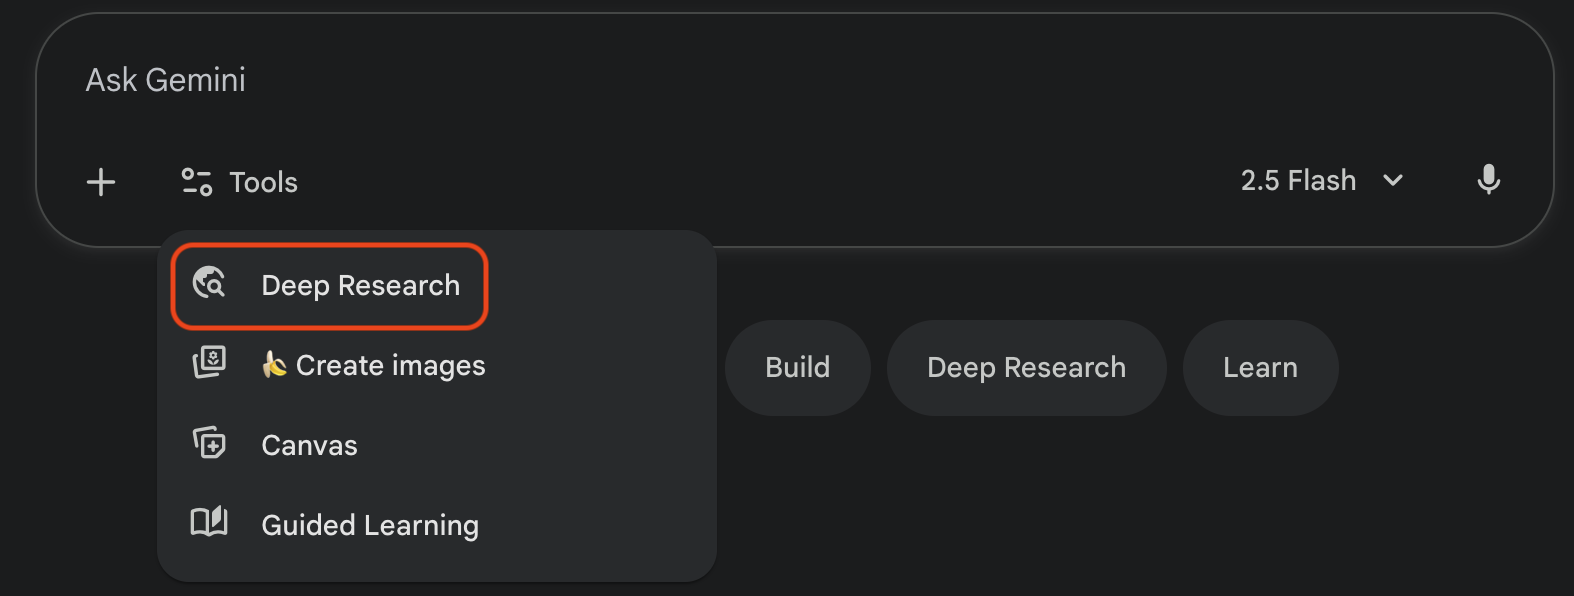Pick Guided Learning from the Tools list

(370, 526)
